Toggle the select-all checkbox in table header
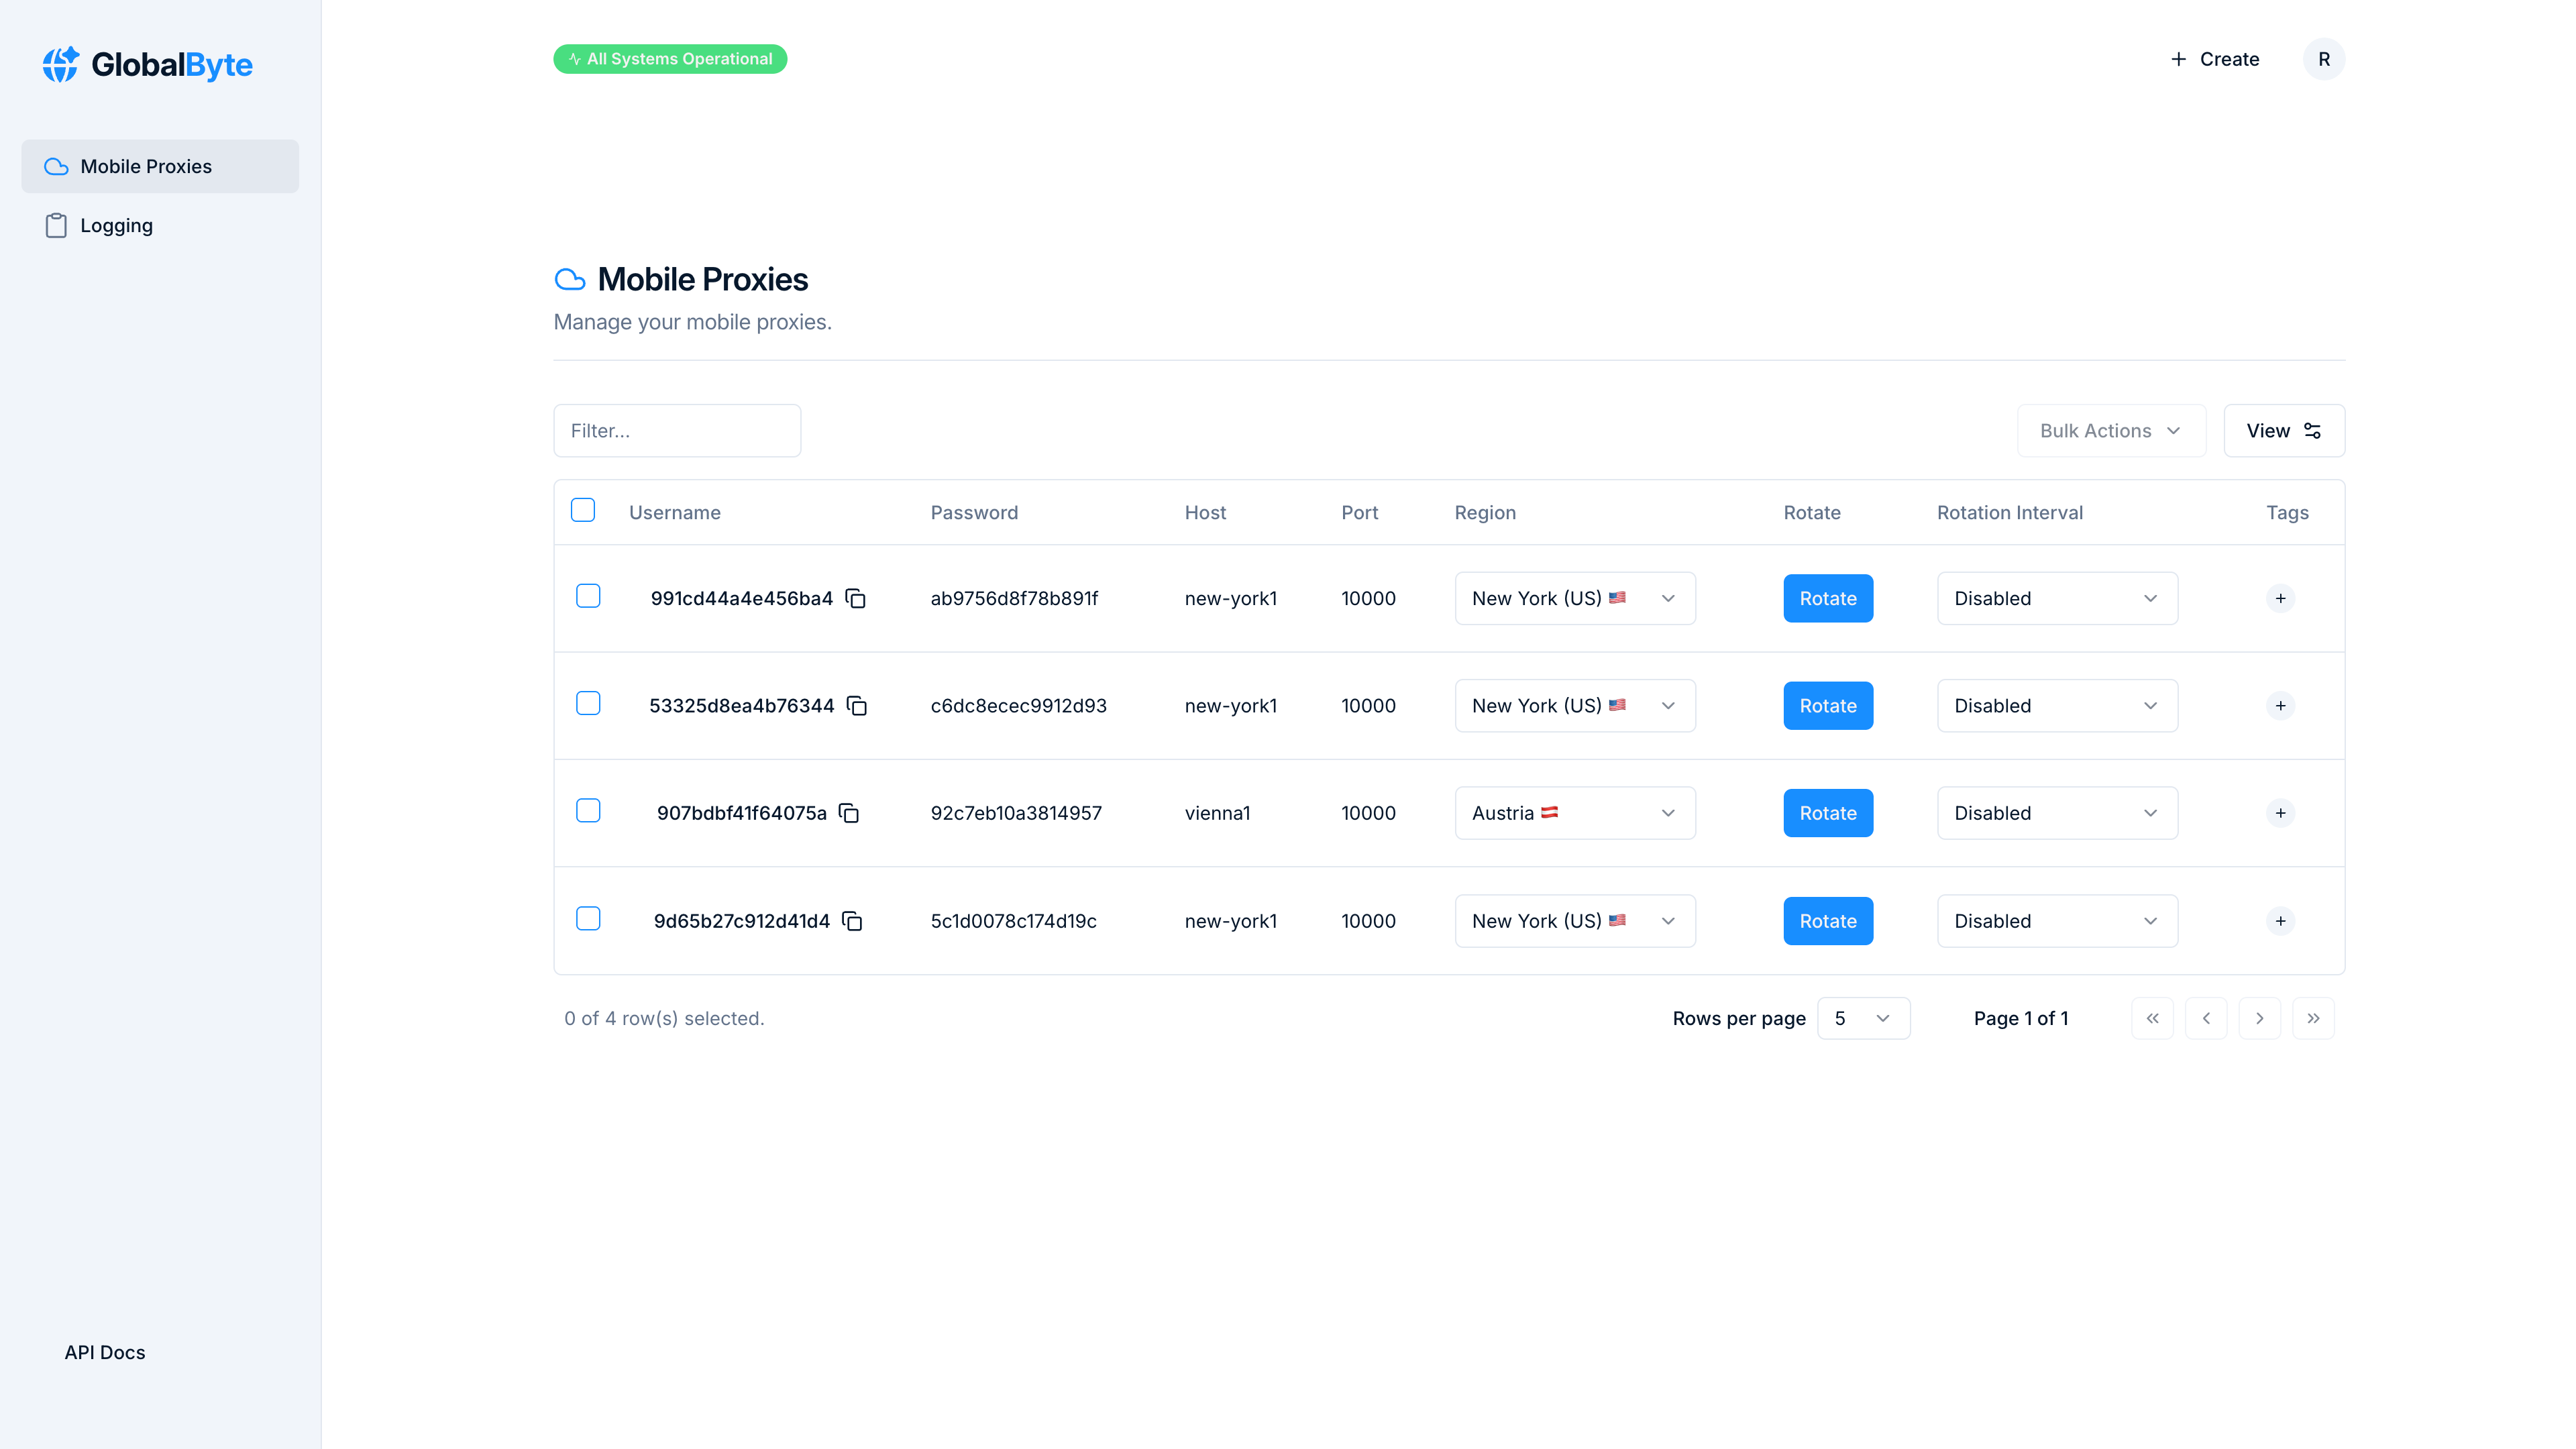 (583, 510)
